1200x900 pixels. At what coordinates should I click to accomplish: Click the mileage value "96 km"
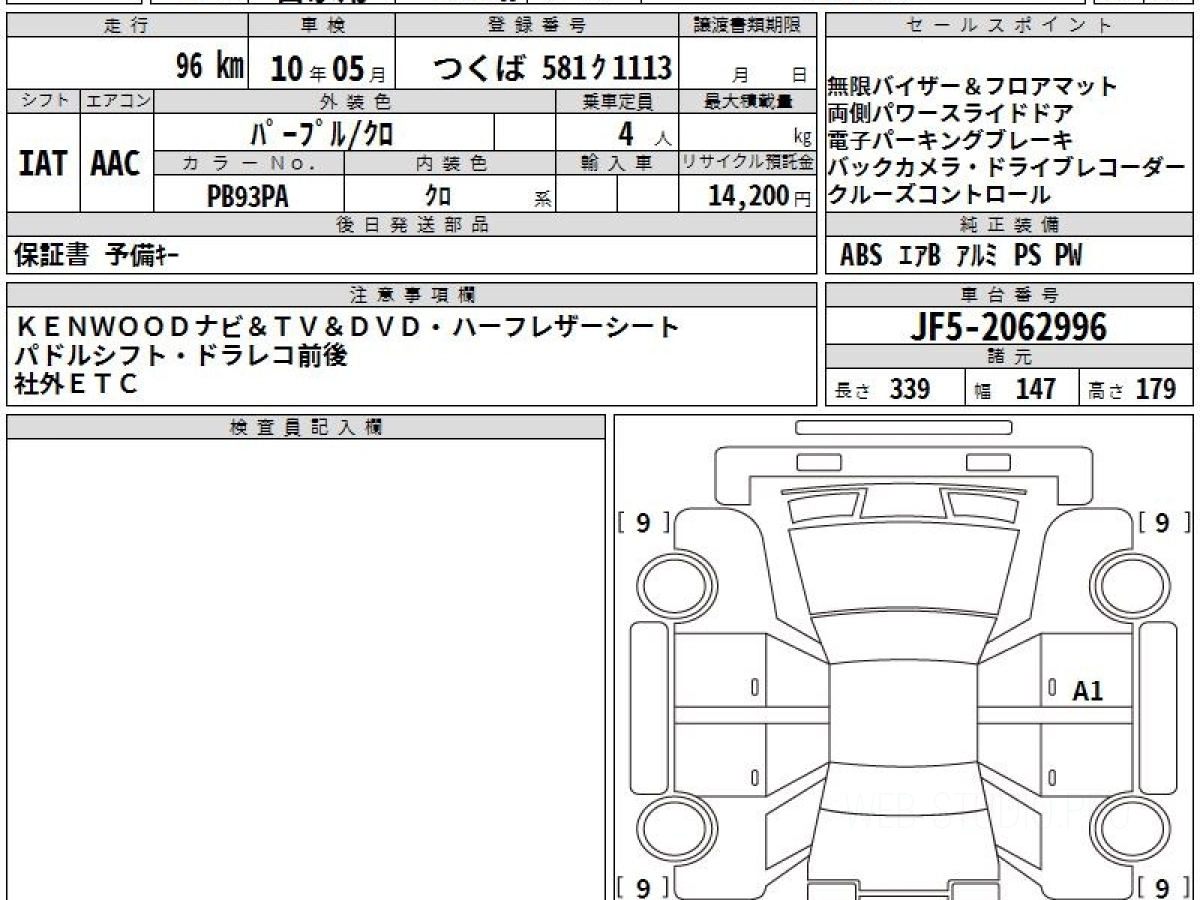(x=210, y=67)
